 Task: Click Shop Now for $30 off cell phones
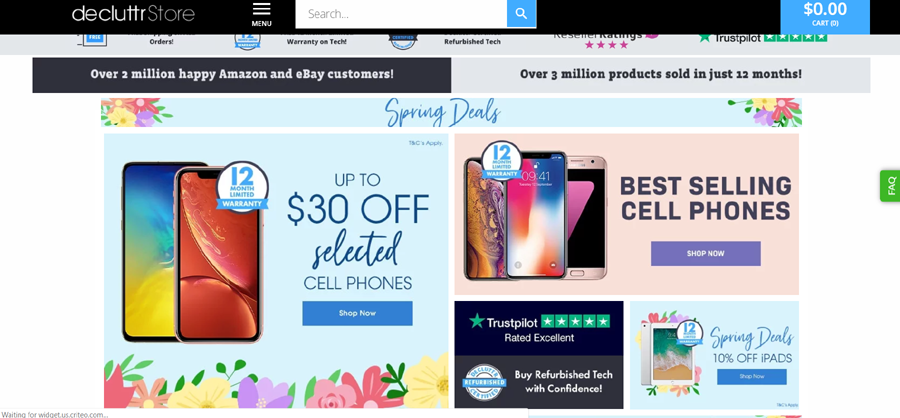357,314
